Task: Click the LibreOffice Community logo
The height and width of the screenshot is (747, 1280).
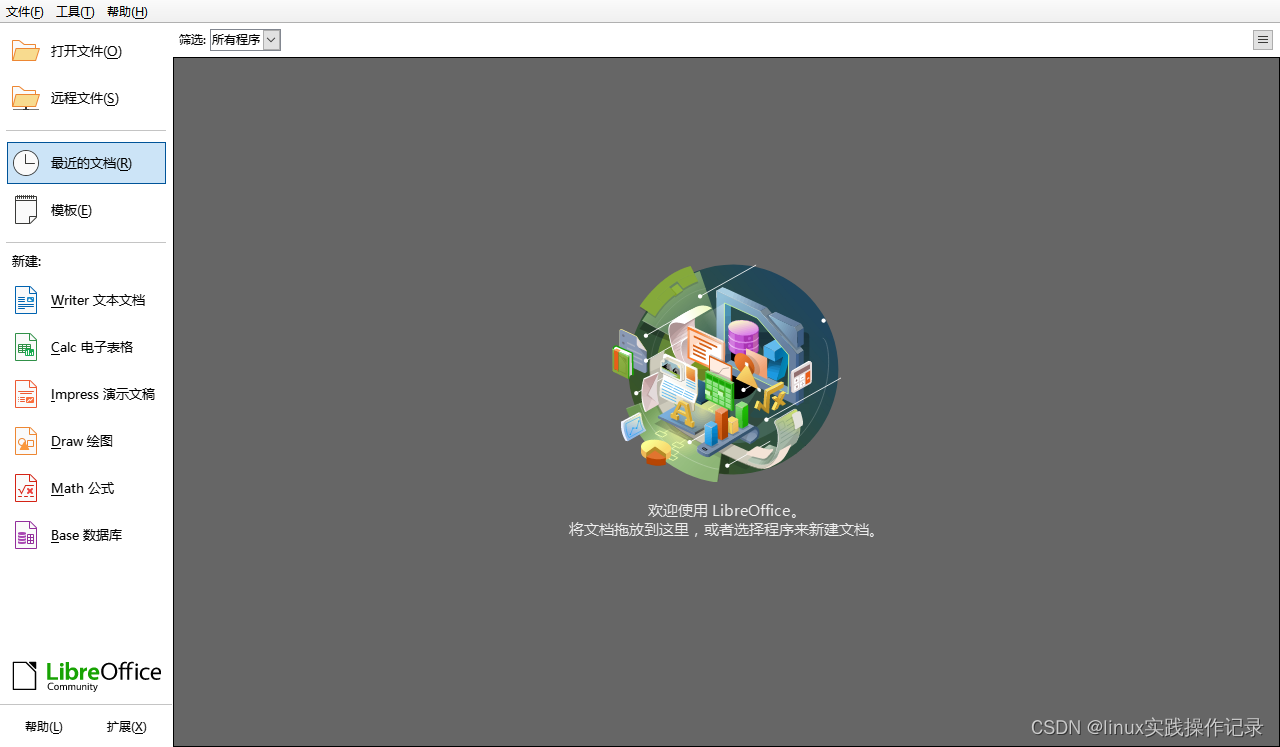Action: tap(87, 676)
